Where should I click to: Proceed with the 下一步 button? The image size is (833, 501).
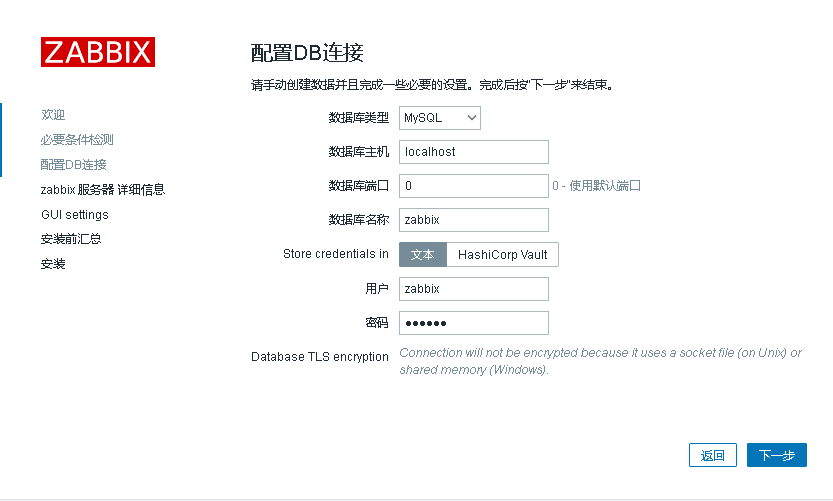point(777,455)
